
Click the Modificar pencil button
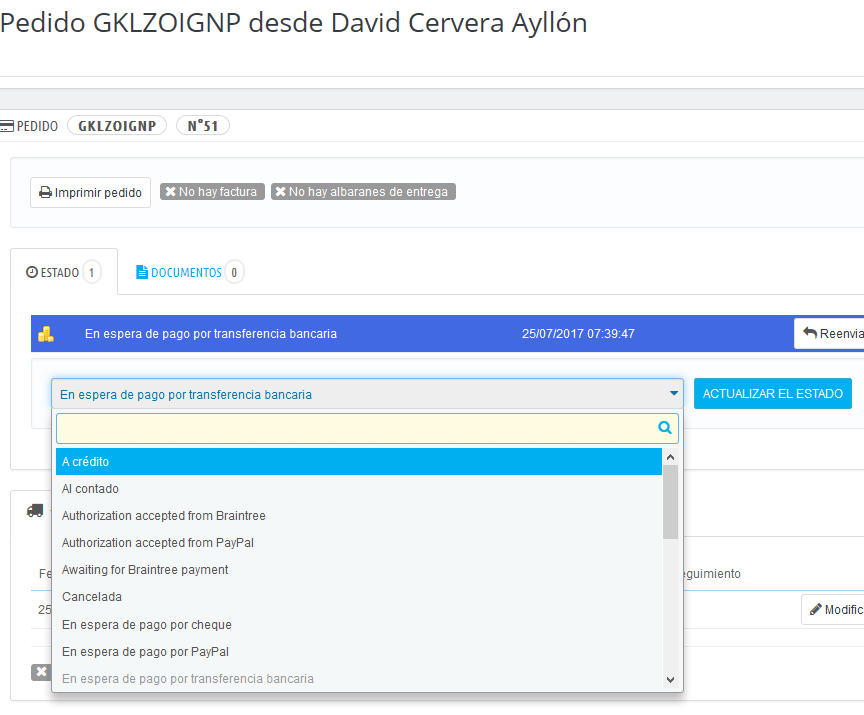(x=833, y=609)
